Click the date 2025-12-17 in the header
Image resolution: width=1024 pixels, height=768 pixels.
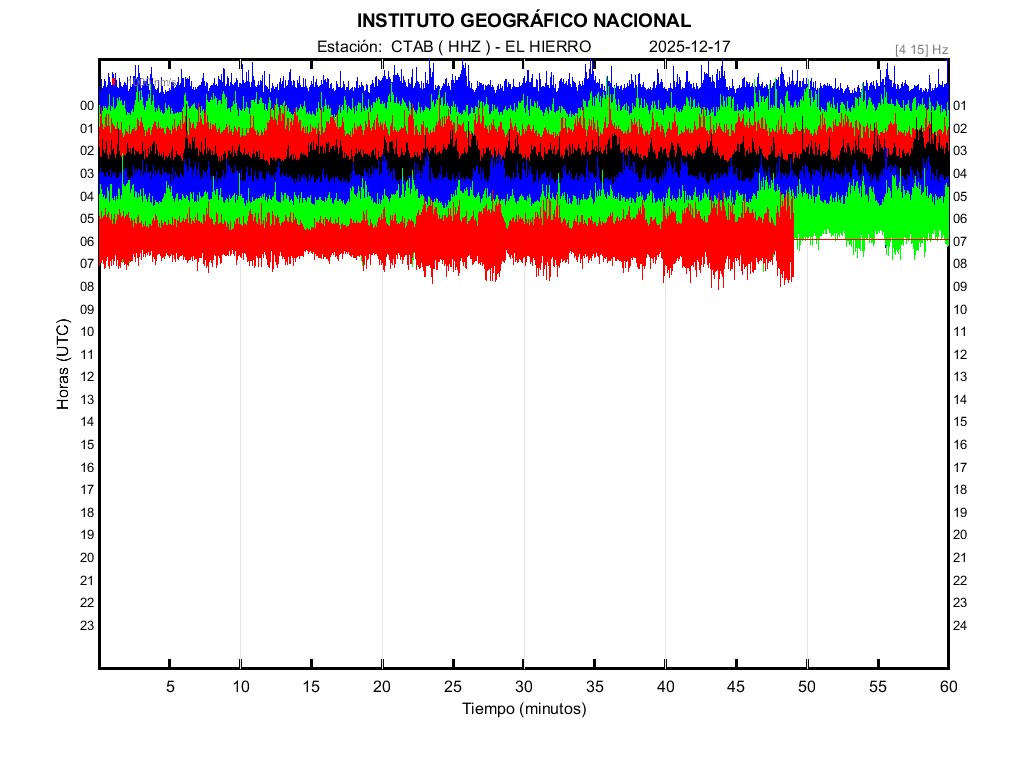pyautogui.click(x=690, y=47)
